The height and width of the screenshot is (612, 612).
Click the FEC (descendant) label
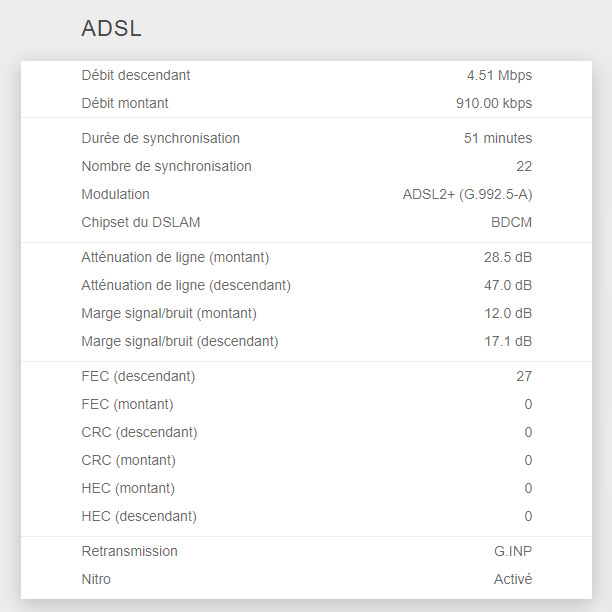pos(138,376)
